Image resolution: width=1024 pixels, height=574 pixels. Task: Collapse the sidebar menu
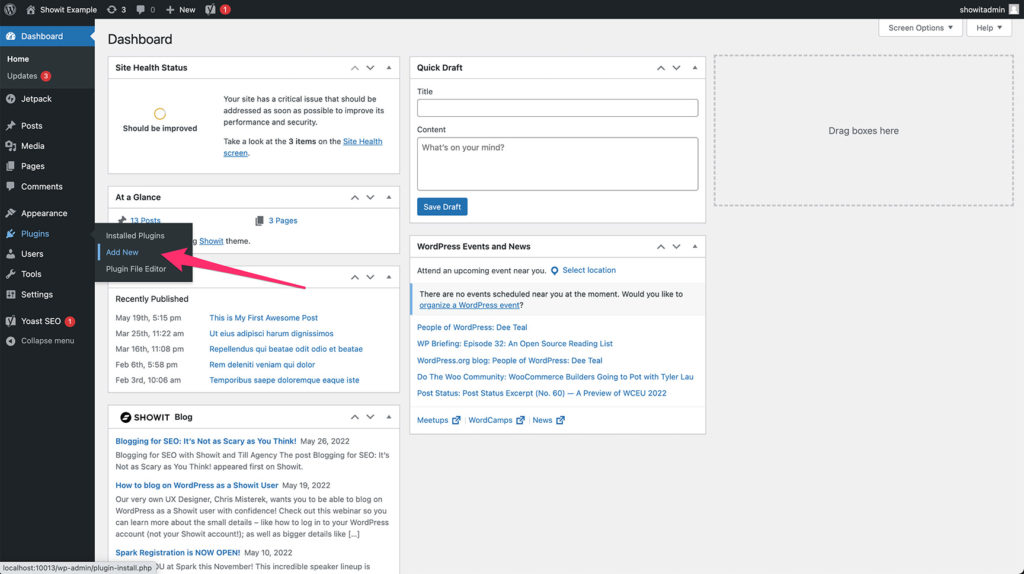click(x=46, y=341)
